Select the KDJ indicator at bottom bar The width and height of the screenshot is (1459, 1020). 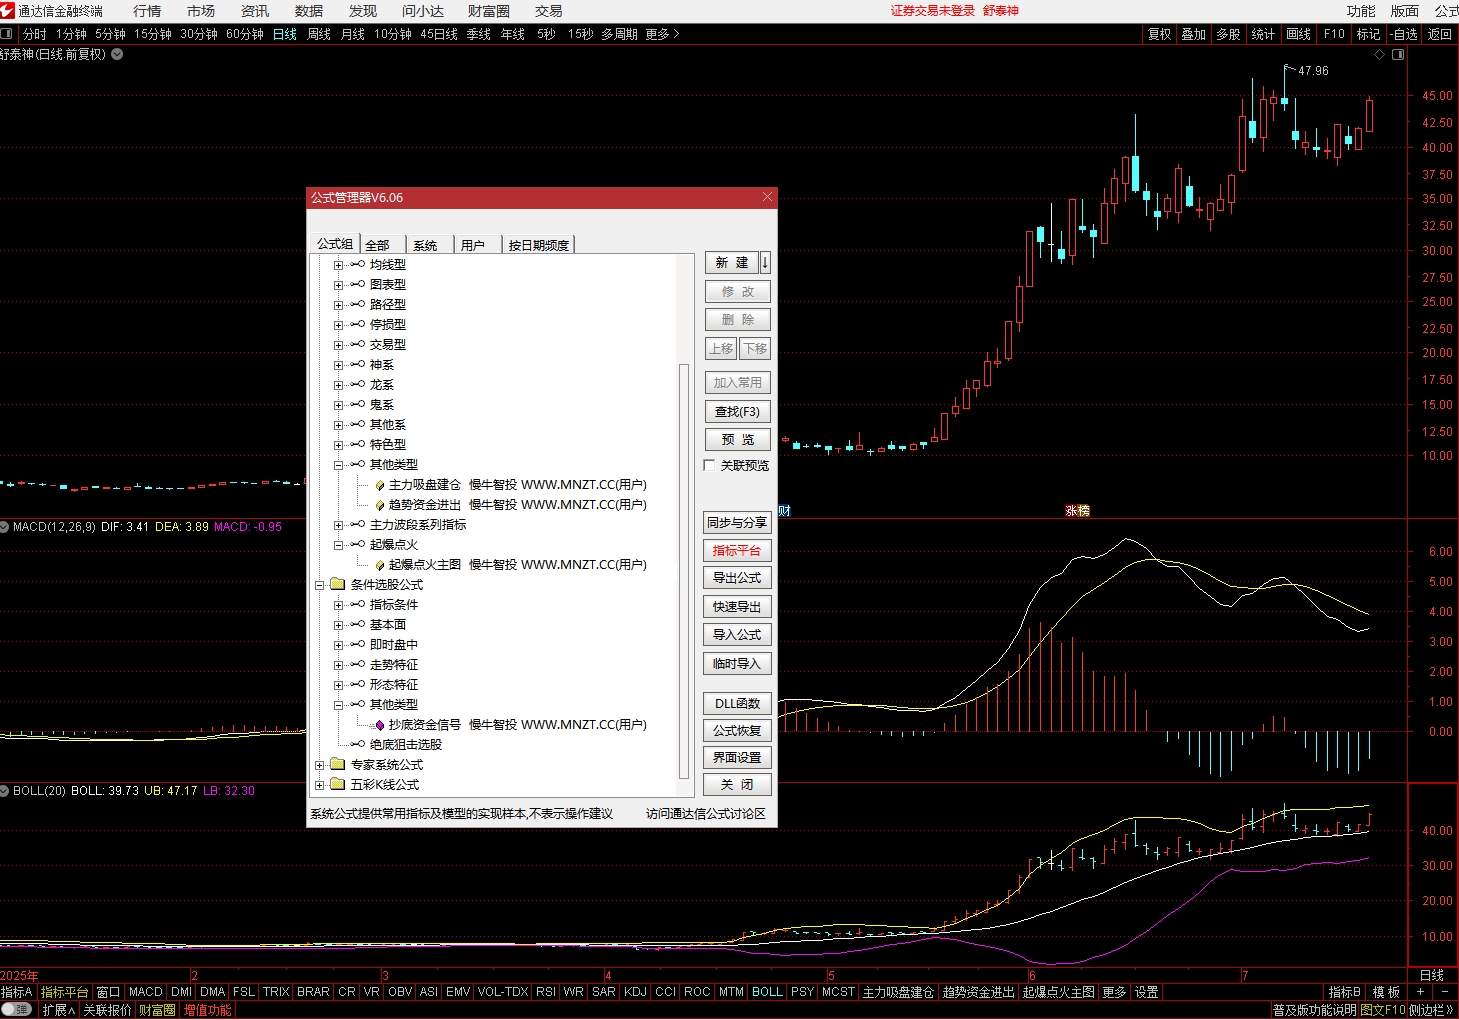pos(635,992)
